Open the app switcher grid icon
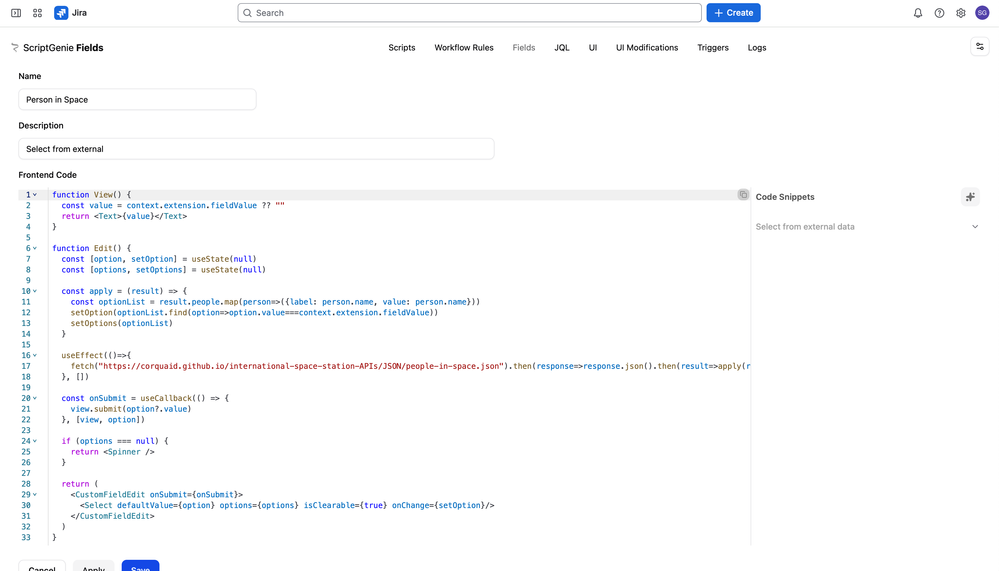 38,13
